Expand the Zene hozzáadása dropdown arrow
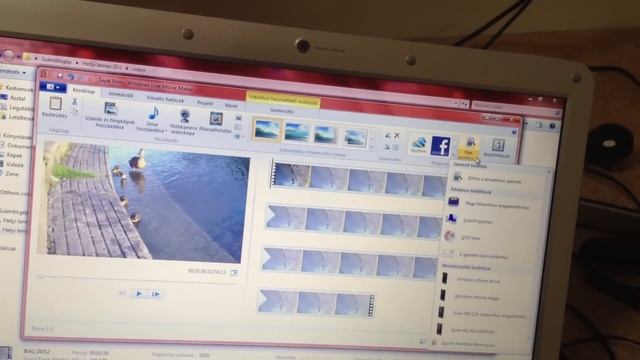This screenshot has width=640, height=360. 166,131
